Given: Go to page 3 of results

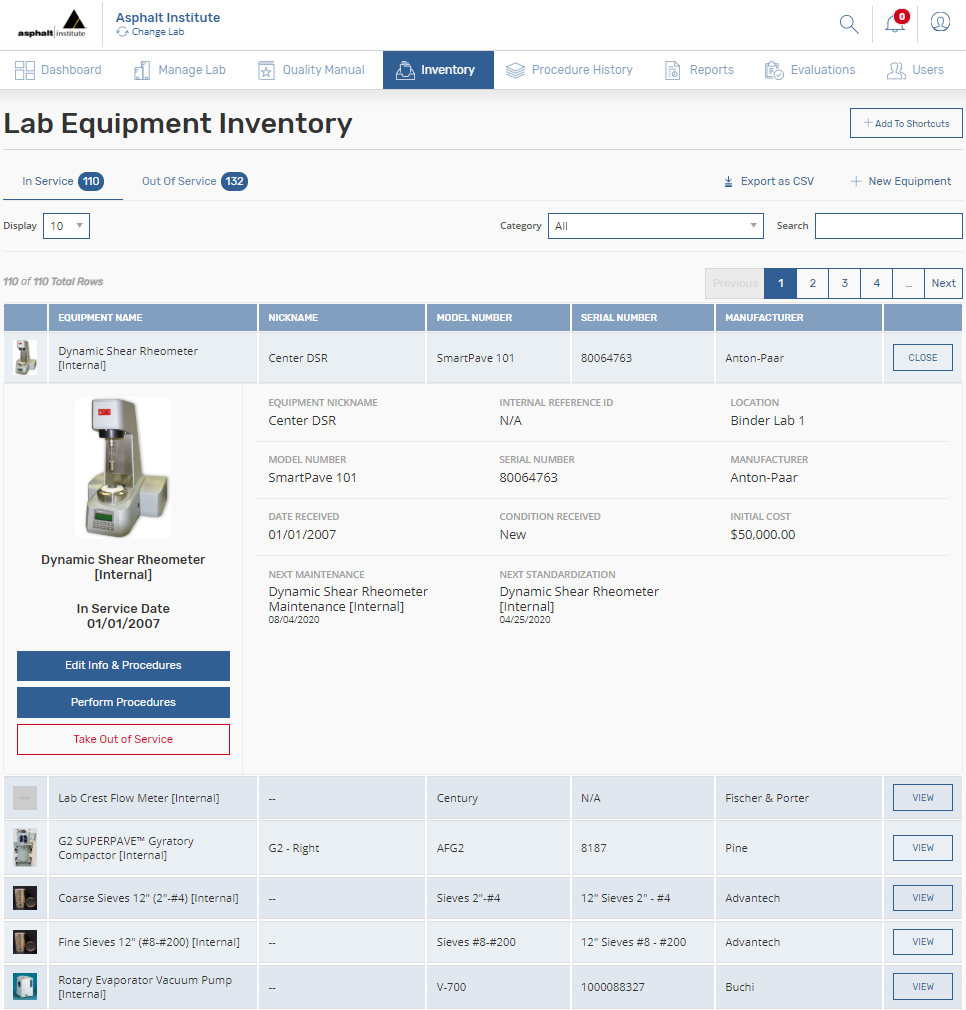Looking at the screenshot, I should [844, 283].
